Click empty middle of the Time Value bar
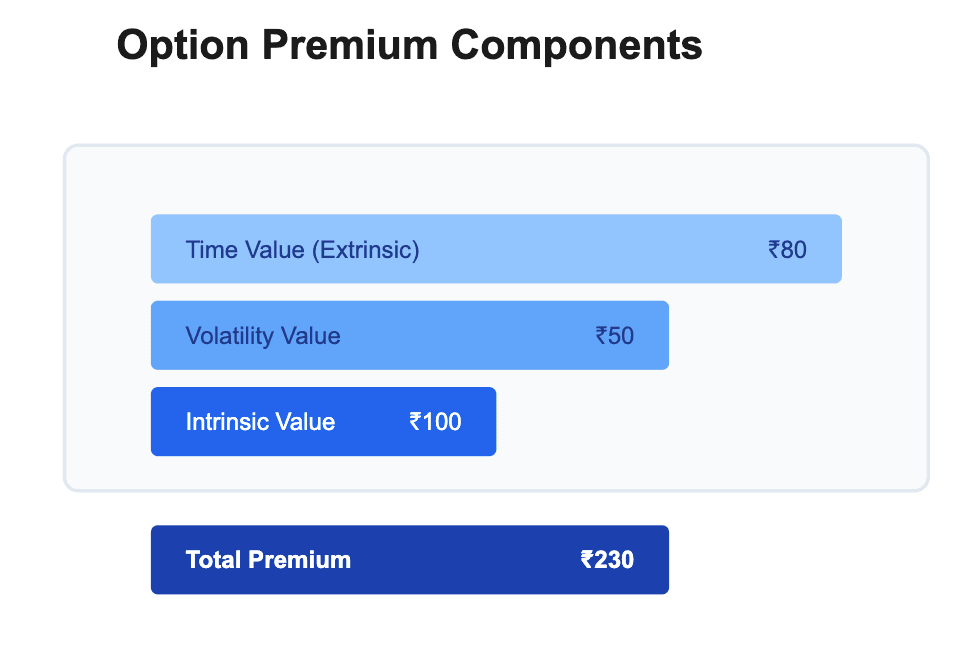972x650 pixels. (x=590, y=250)
